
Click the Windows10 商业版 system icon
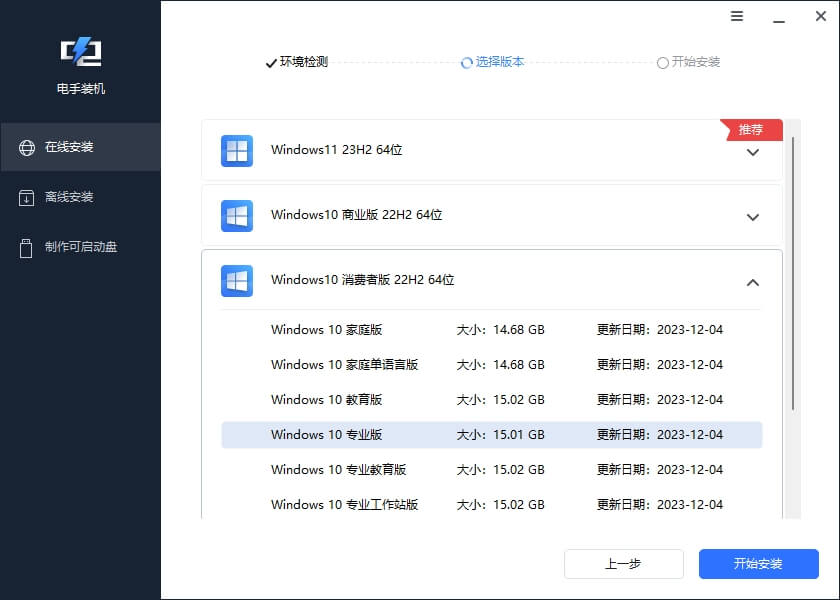tap(236, 215)
